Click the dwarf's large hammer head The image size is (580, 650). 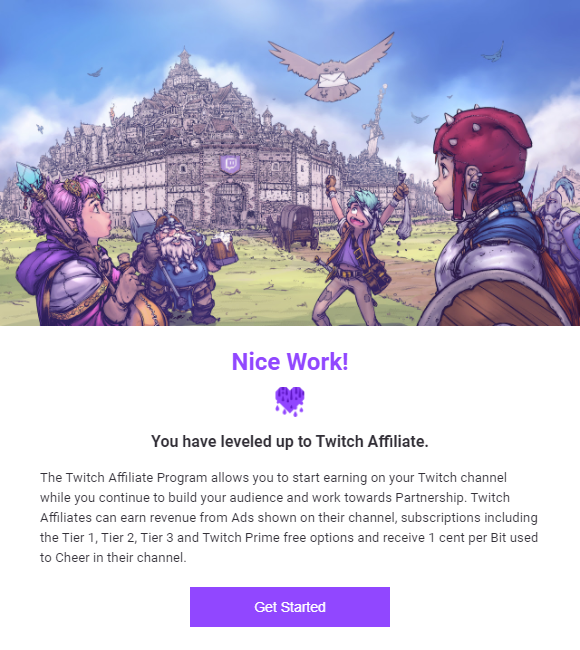142,225
